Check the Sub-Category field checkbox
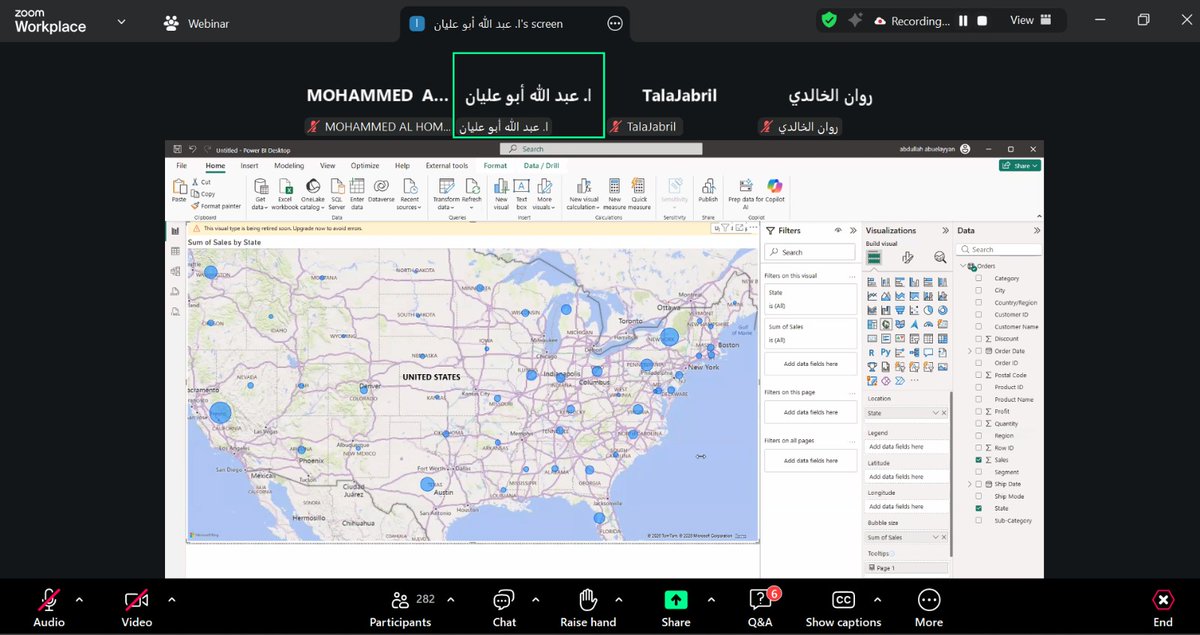1200x635 pixels. [x=979, y=520]
